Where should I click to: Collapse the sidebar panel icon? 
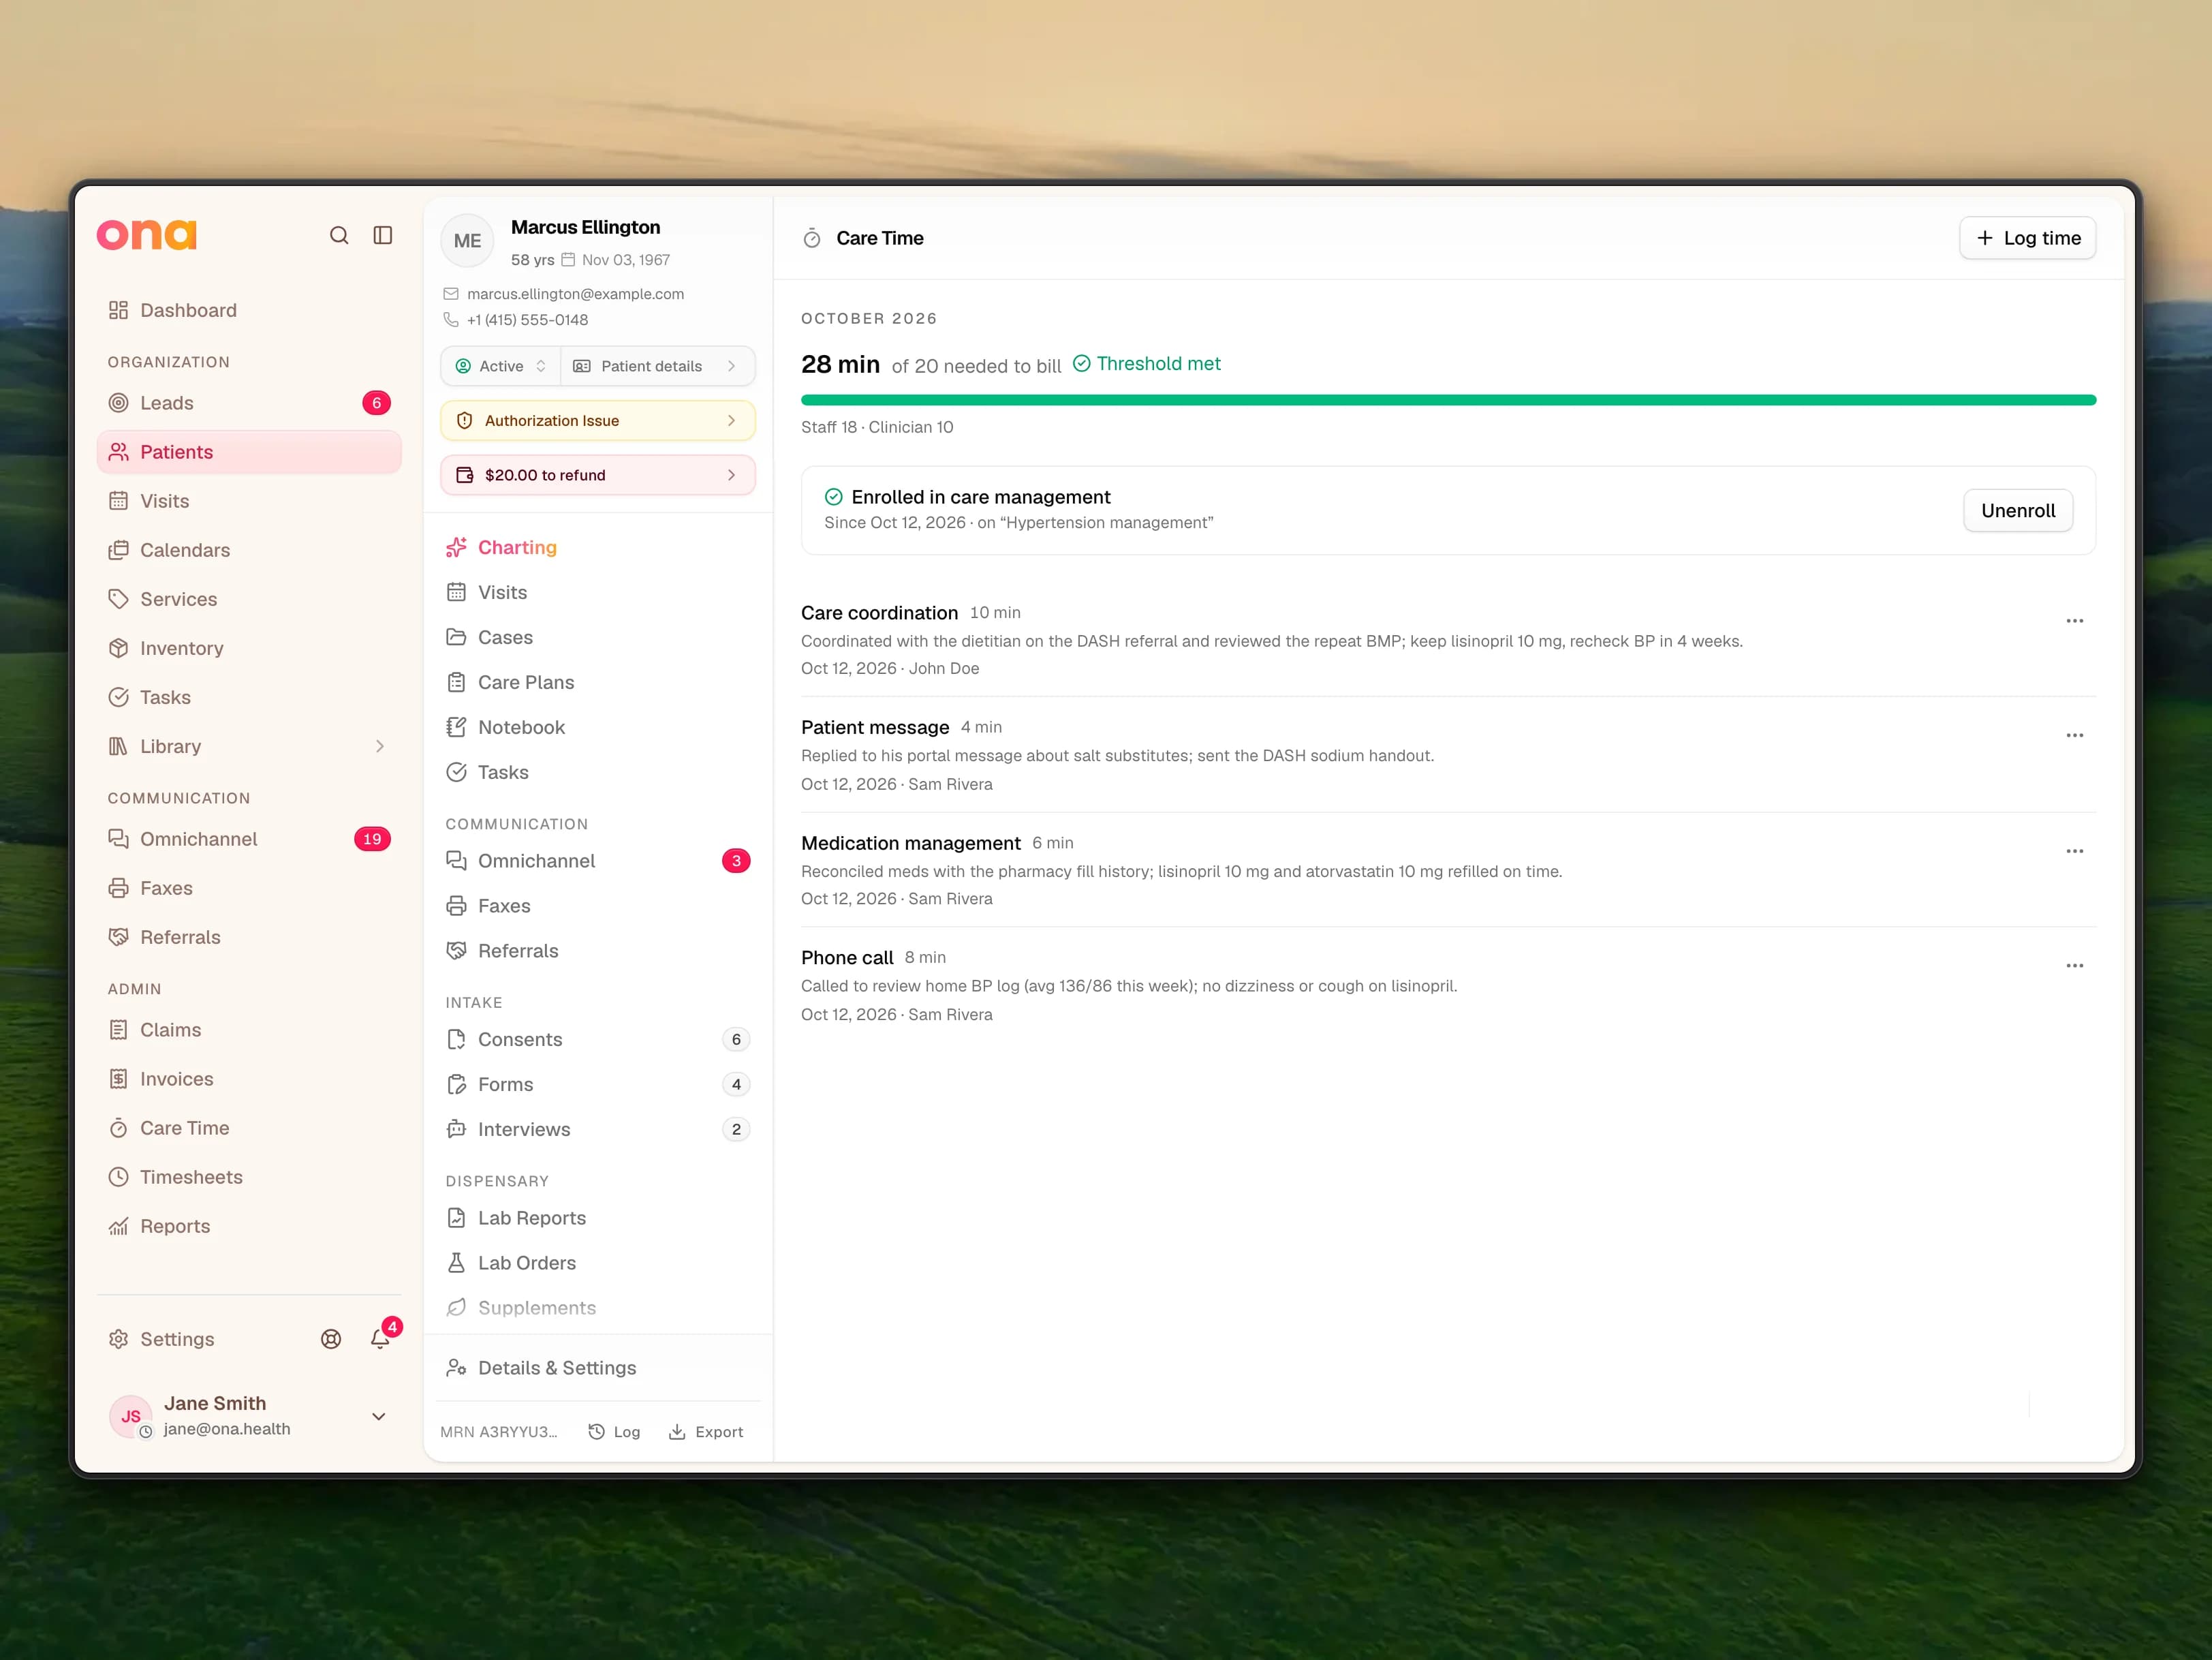pyautogui.click(x=383, y=235)
